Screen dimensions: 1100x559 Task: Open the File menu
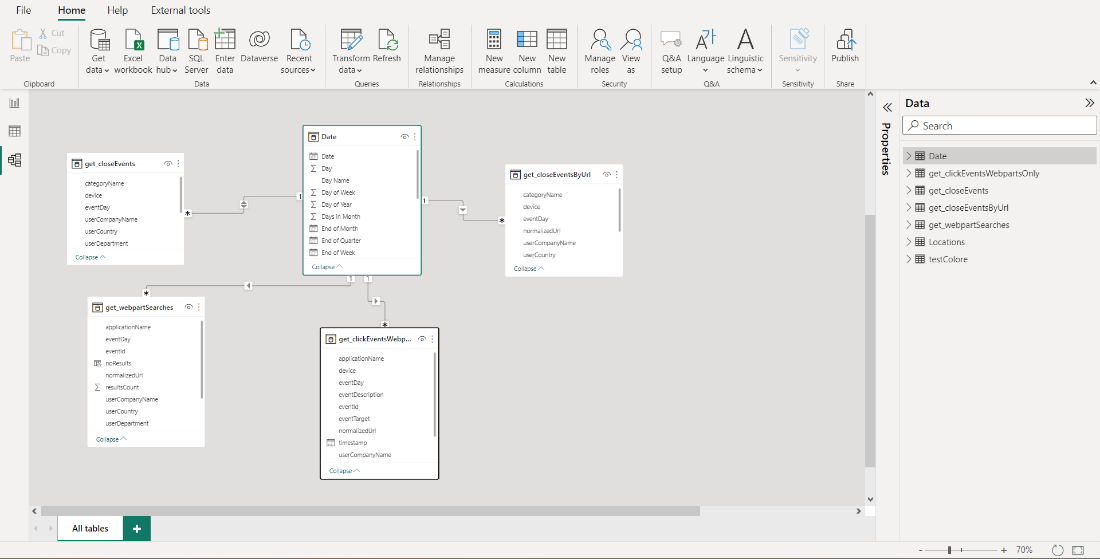(24, 10)
